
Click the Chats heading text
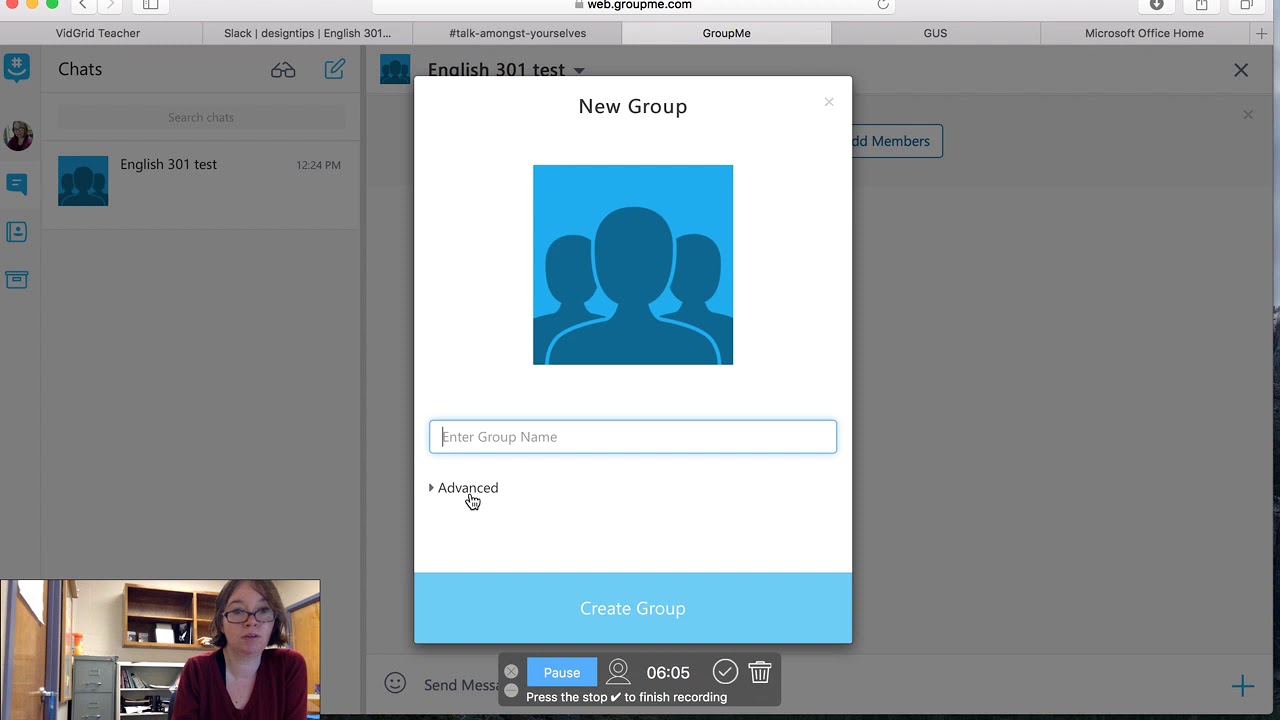pyautogui.click(x=80, y=69)
